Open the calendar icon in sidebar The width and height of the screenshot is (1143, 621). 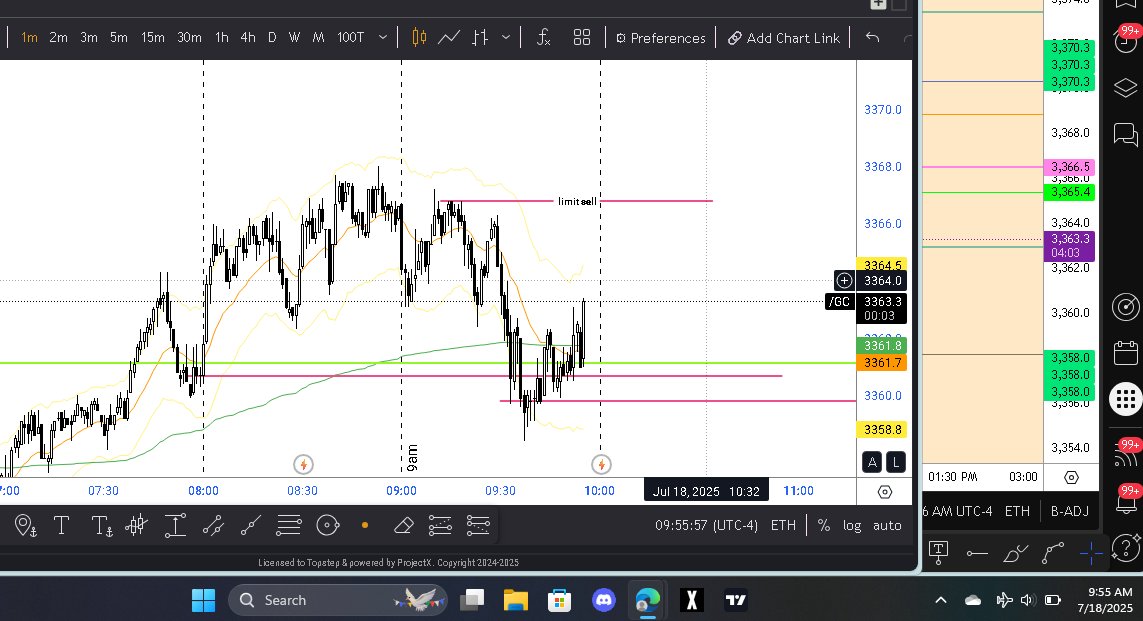click(x=1126, y=353)
